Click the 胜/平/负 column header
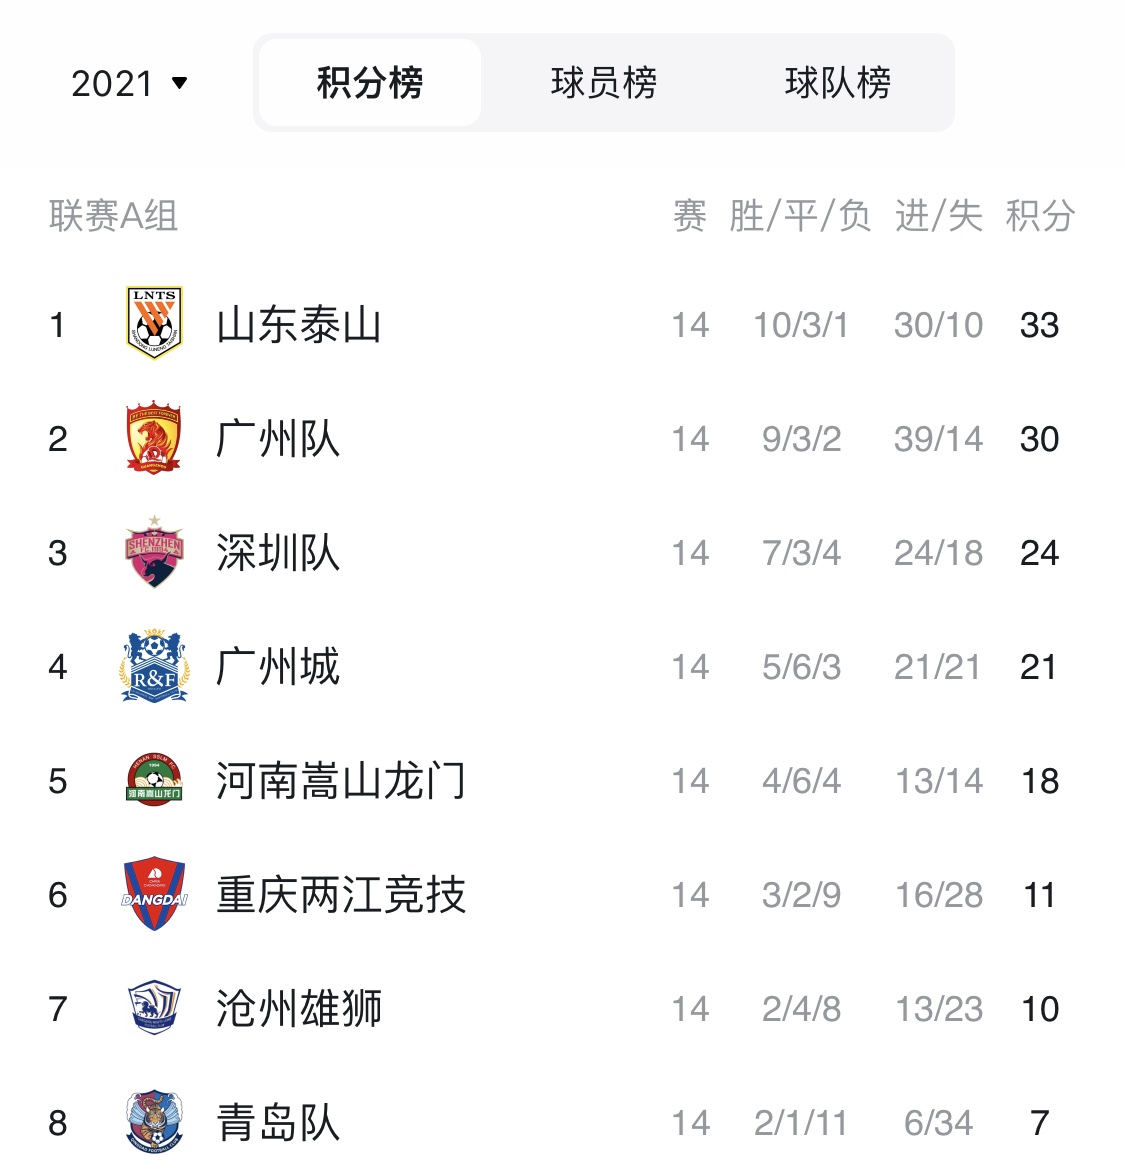The width and height of the screenshot is (1125, 1175). pyautogui.click(x=800, y=216)
